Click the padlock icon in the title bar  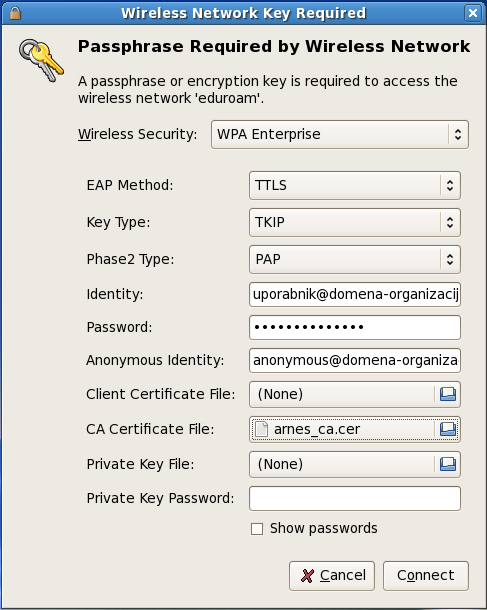[x=15, y=13]
